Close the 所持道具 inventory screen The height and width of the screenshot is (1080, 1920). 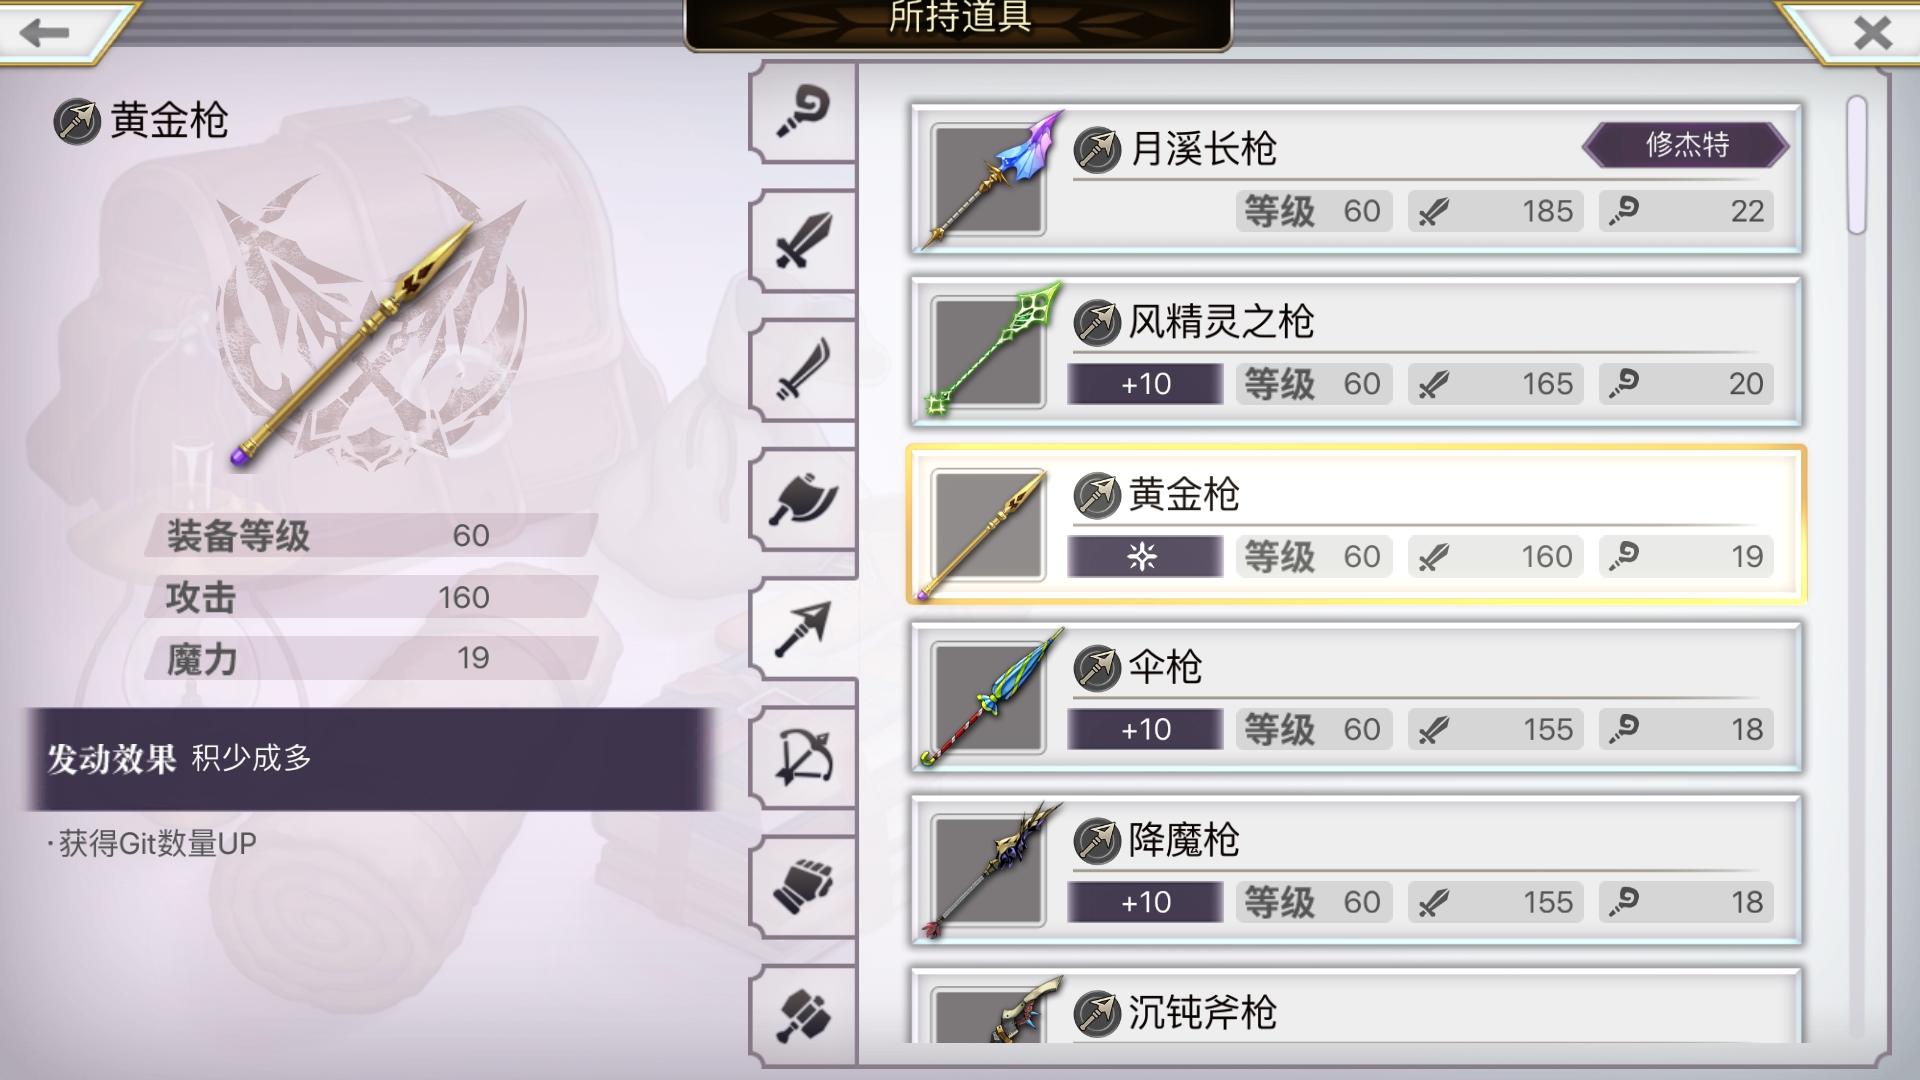click(1870, 32)
